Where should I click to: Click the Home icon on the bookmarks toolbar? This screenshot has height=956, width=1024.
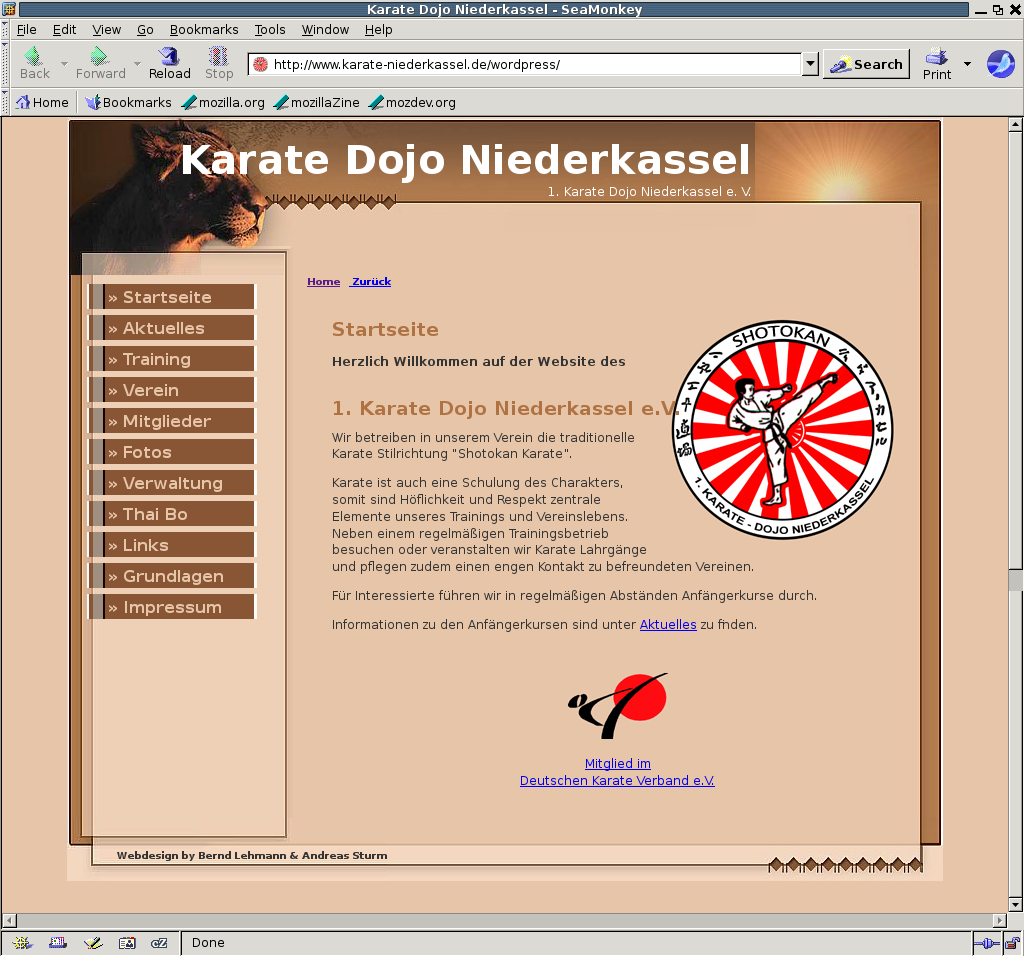pyautogui.click(x=41, y=102)
